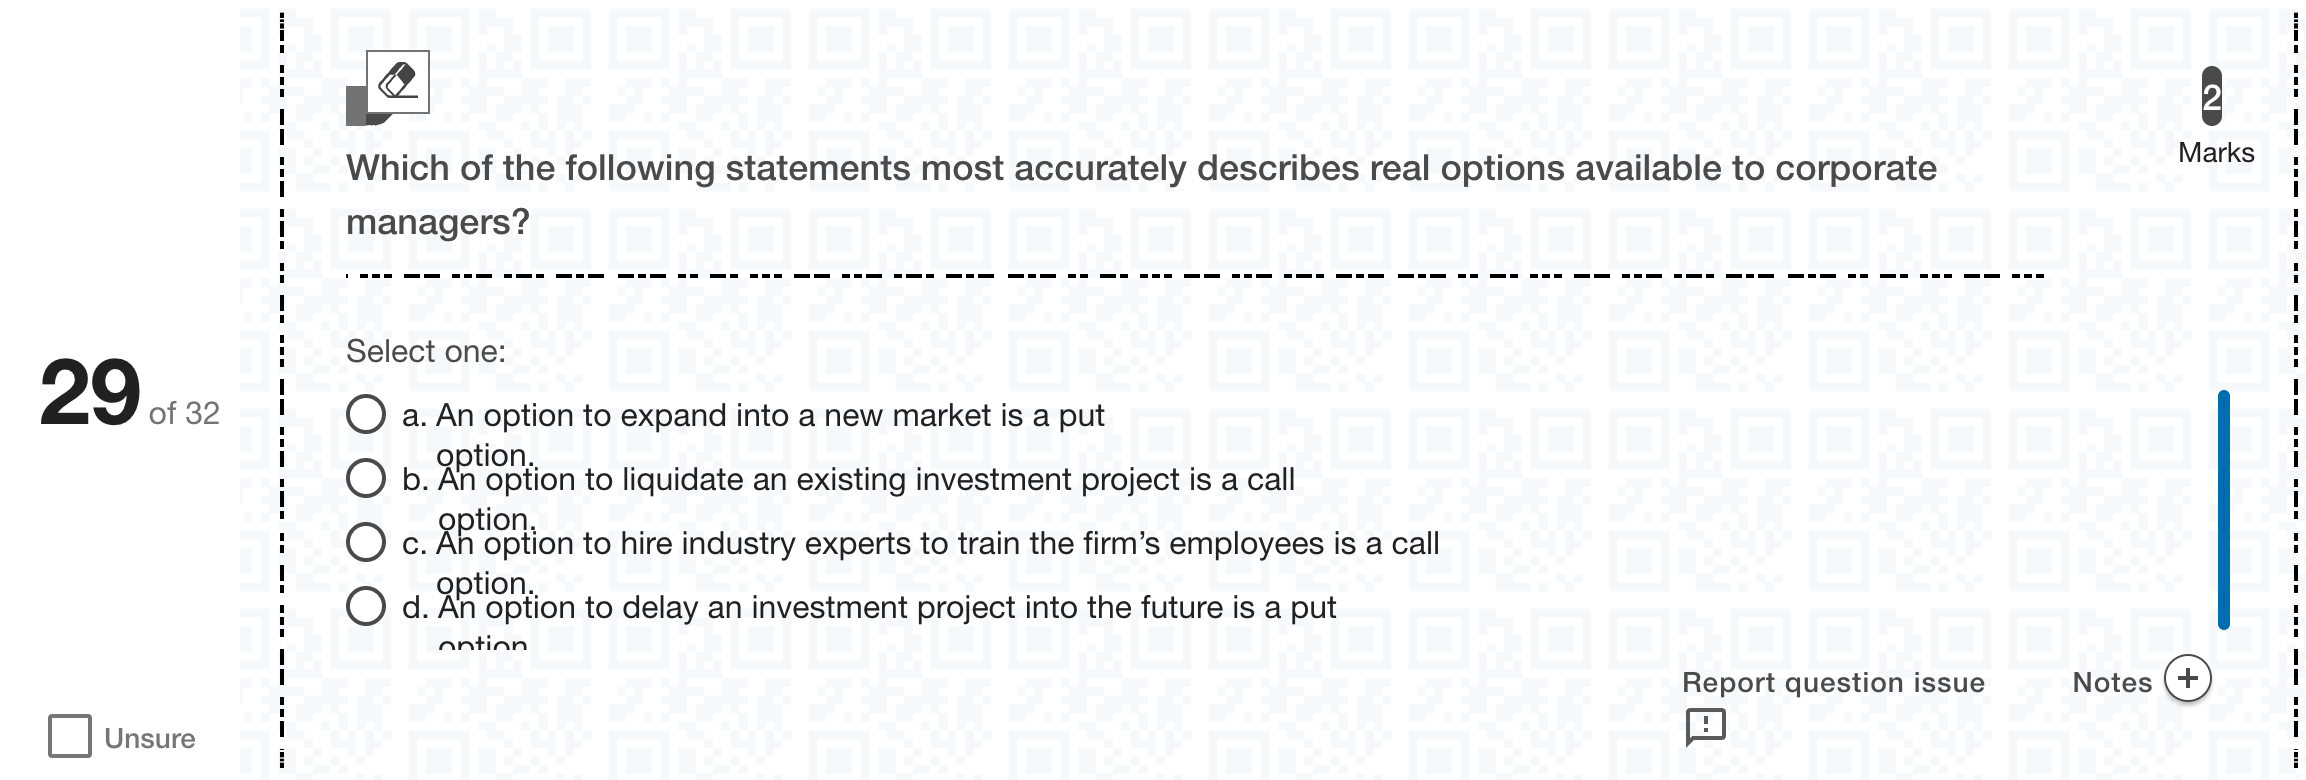Select answer c about hiring industry experts
The image size is (2306, 780).
[366, 542]
